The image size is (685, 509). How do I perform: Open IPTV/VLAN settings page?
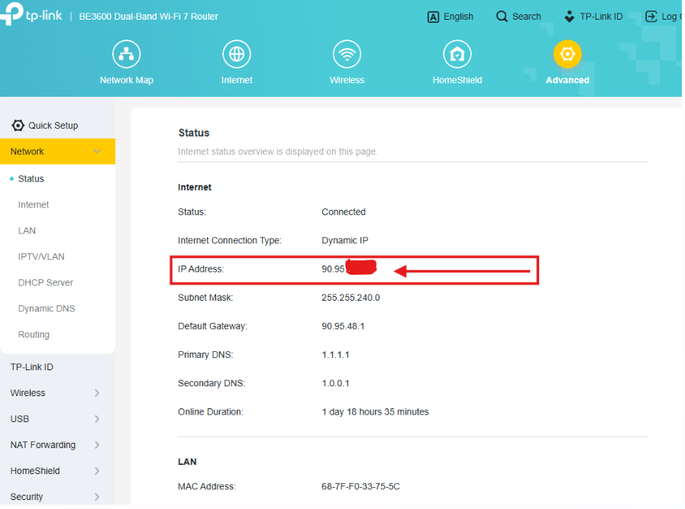tap(41, 257)
